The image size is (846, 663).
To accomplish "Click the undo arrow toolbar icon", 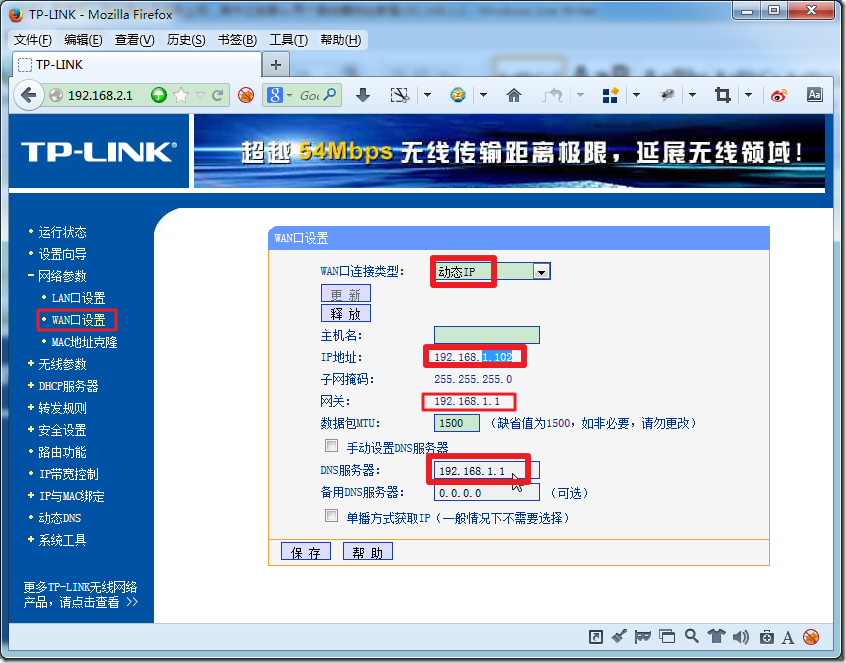I will point(552,95).
